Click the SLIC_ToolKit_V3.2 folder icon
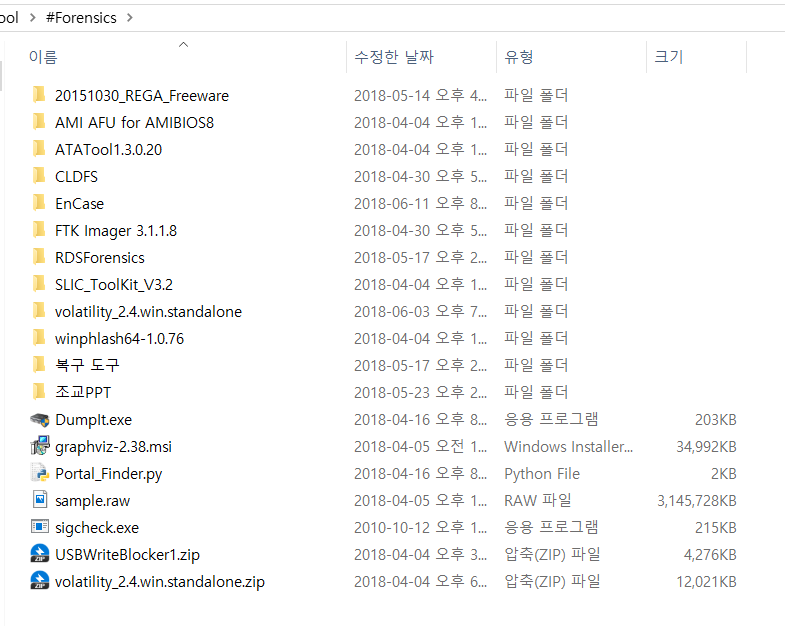 pos(39,284)
